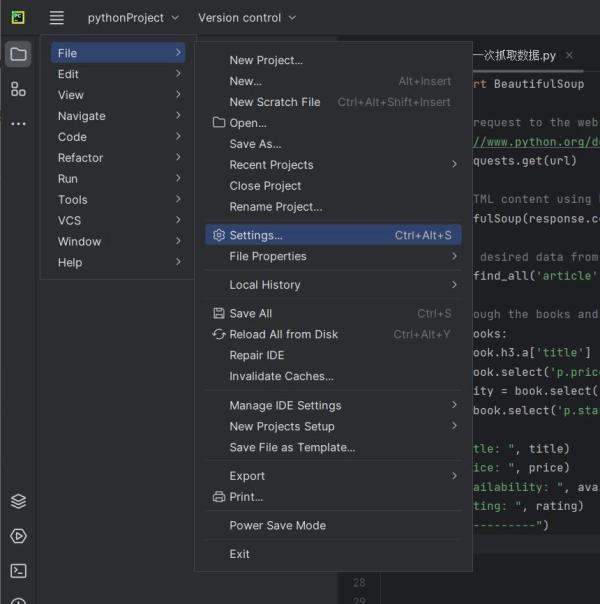This screenshot has width=600, height=604.
Task: Click the More tool windows ellipsis
Action: click(x=18, y=124)
